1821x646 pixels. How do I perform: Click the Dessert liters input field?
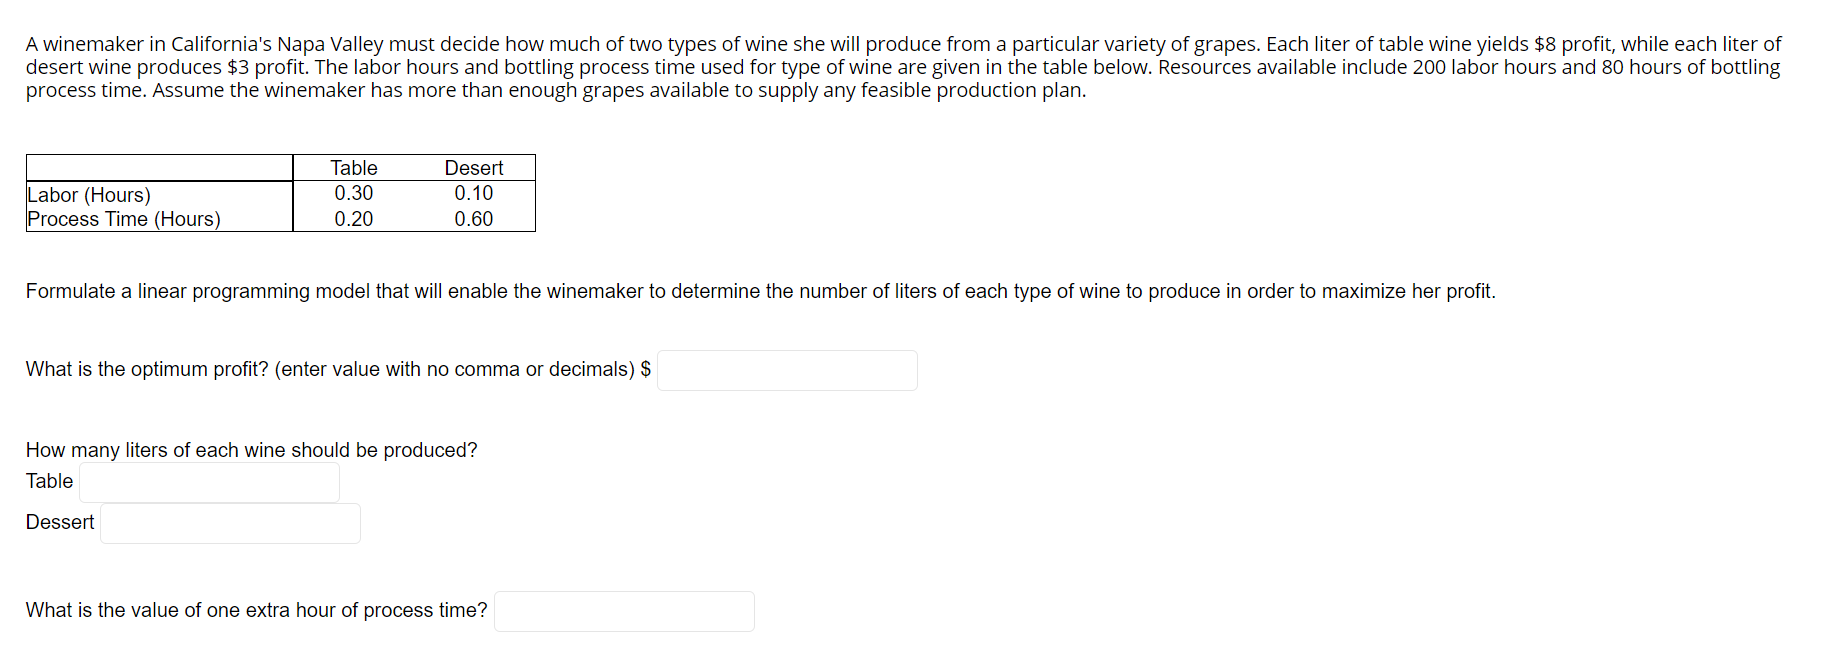(229, 523)
